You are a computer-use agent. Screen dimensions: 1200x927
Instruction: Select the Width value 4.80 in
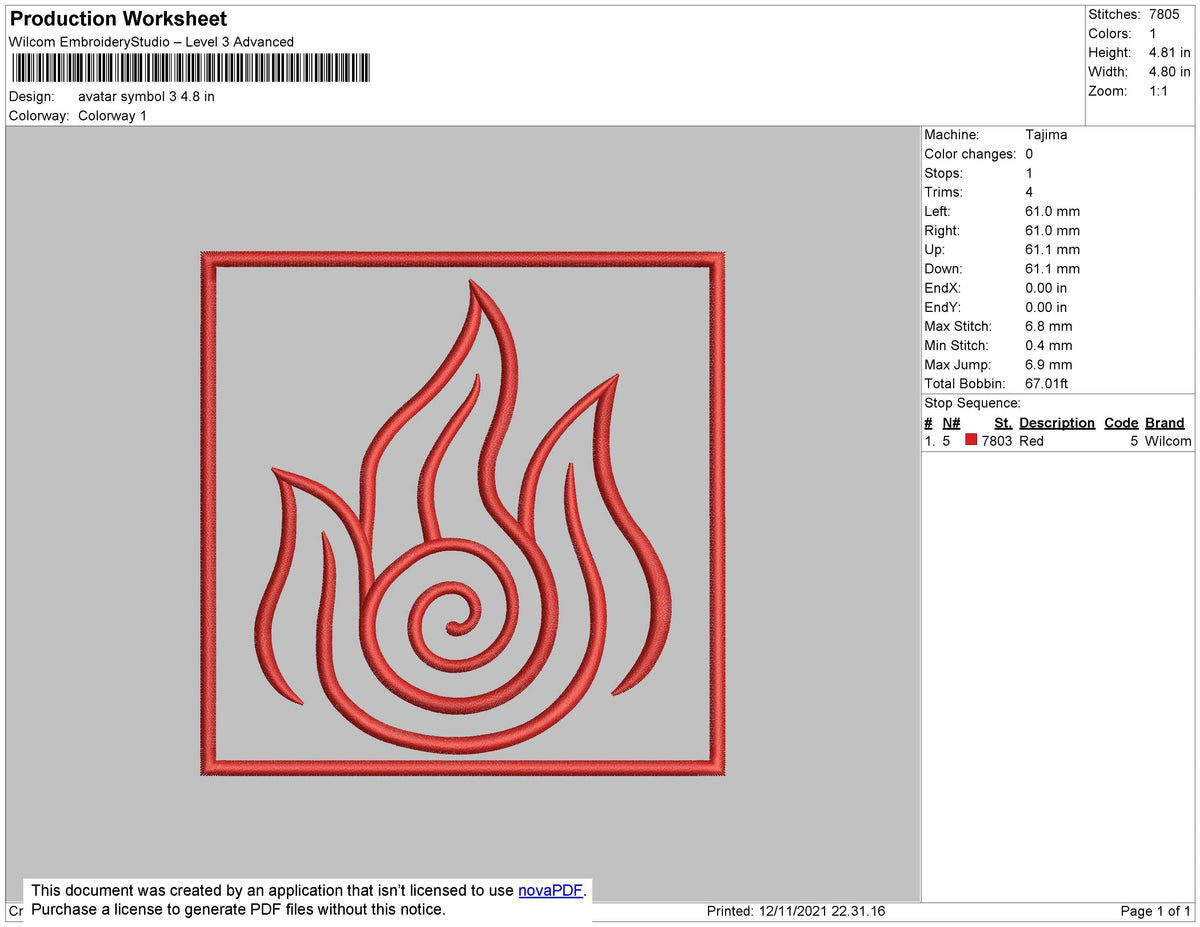1170,71
